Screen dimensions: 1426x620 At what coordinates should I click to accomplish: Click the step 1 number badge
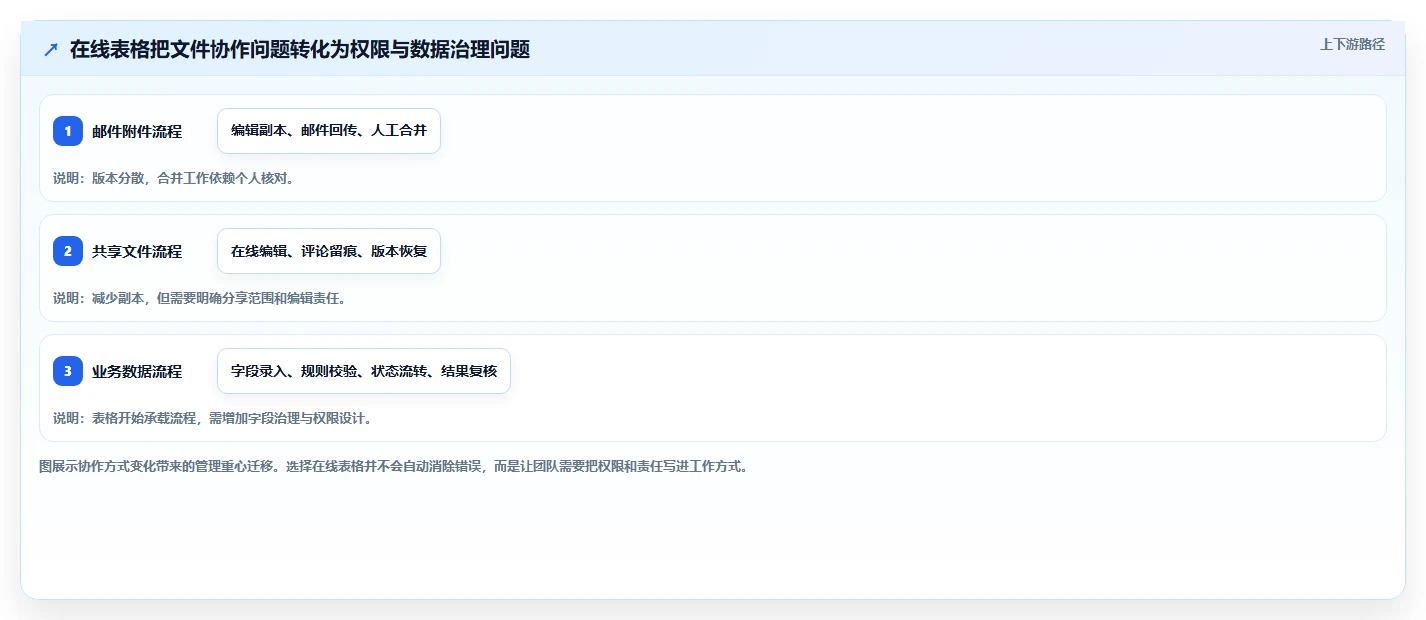68,131
